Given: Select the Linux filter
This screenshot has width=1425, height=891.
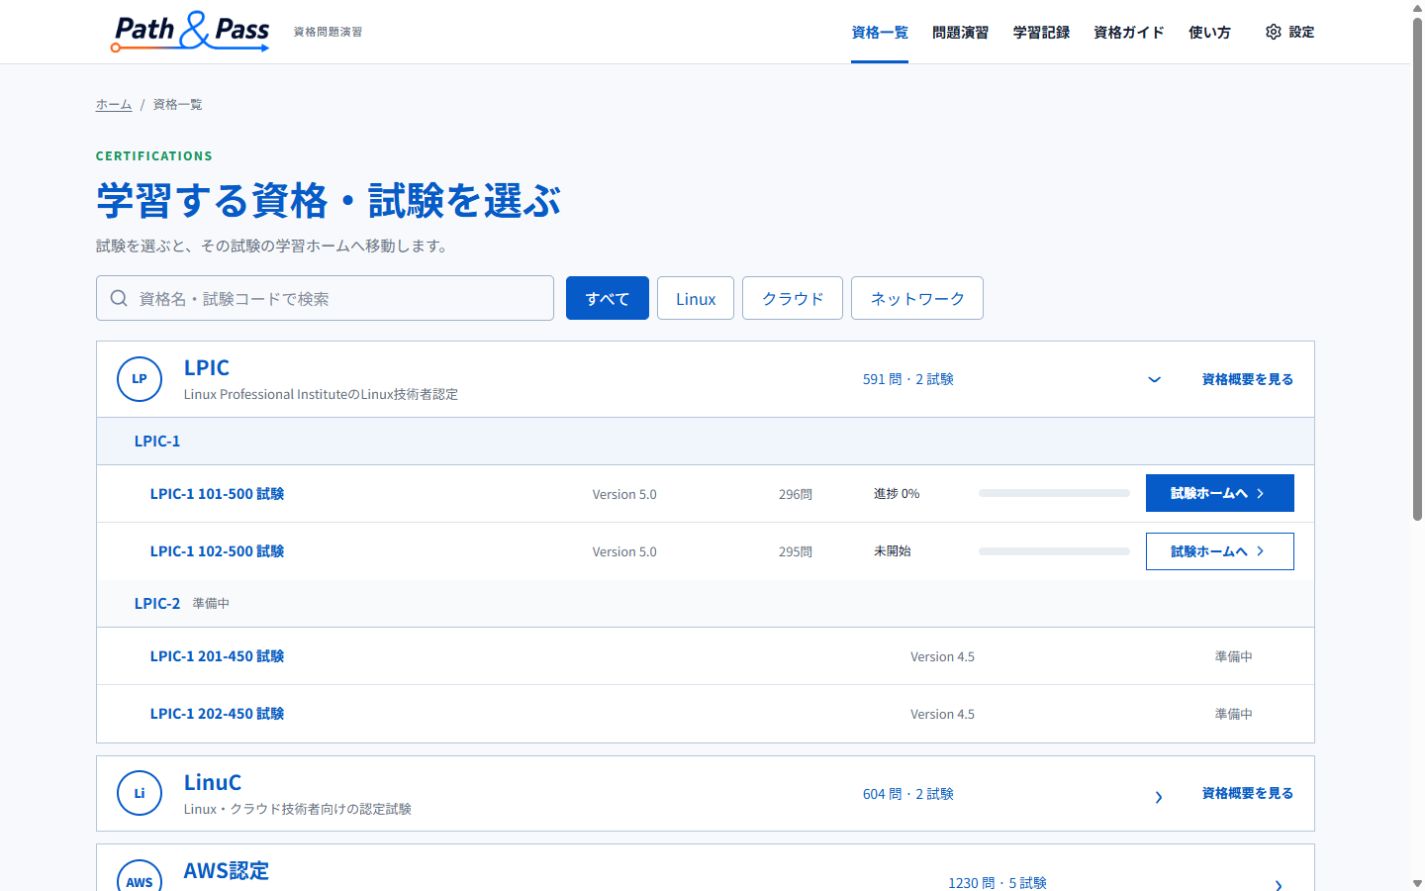Looking at the screenshot, I should click(x=695, y=298).
